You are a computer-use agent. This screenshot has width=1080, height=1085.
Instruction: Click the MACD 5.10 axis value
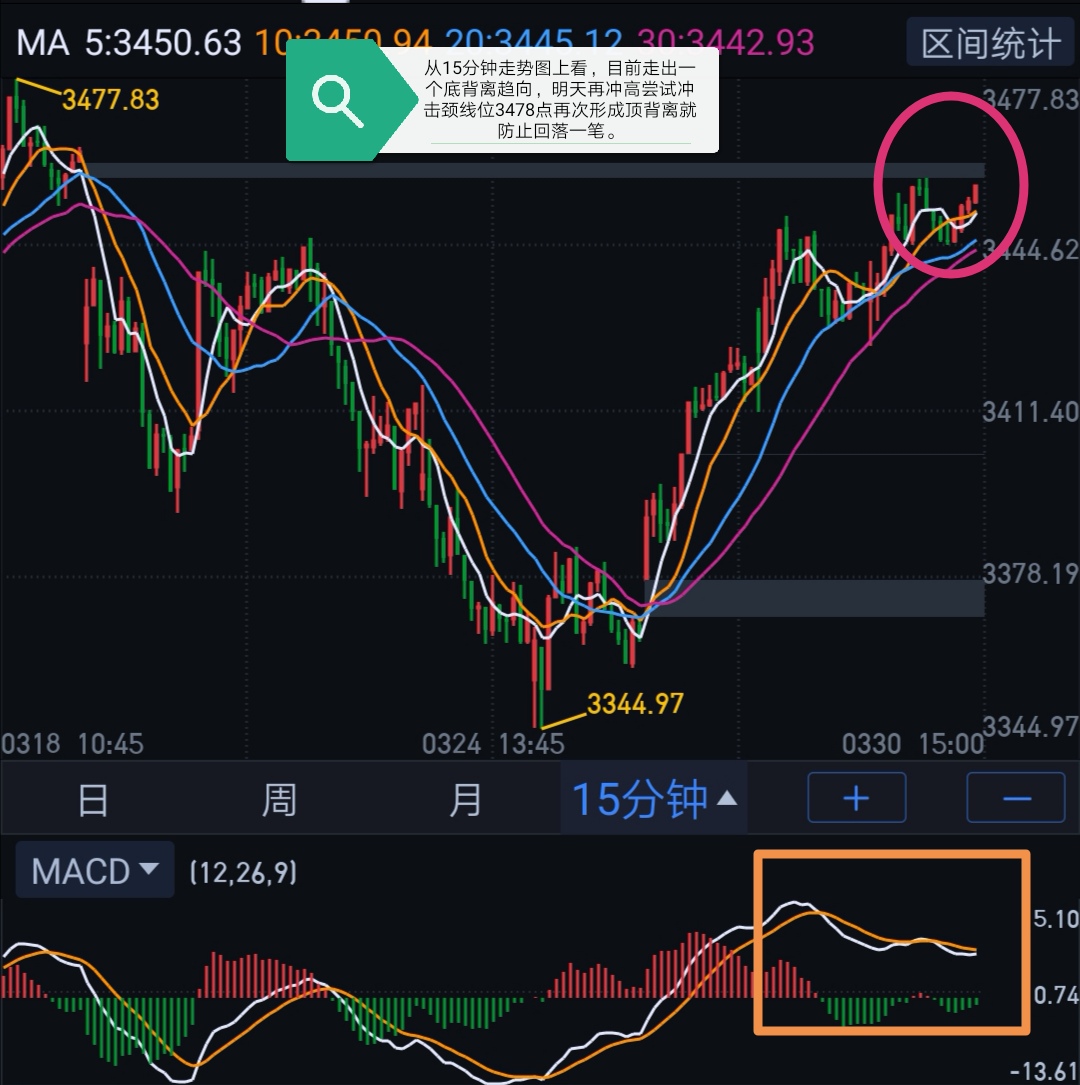tap(1056, 919)
